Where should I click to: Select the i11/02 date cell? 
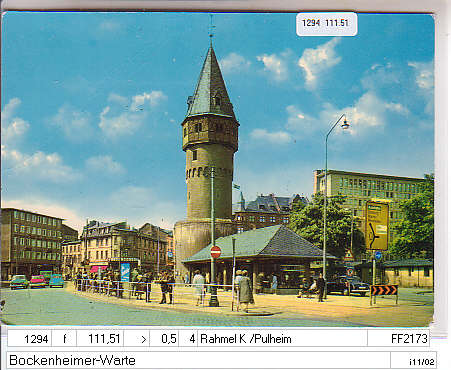pyautogui.click(x=414, y=361)
